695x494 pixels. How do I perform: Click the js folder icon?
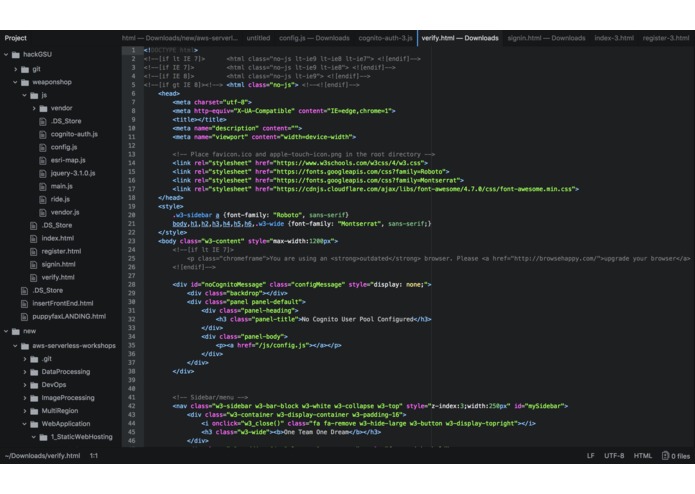tap(34, 95)
